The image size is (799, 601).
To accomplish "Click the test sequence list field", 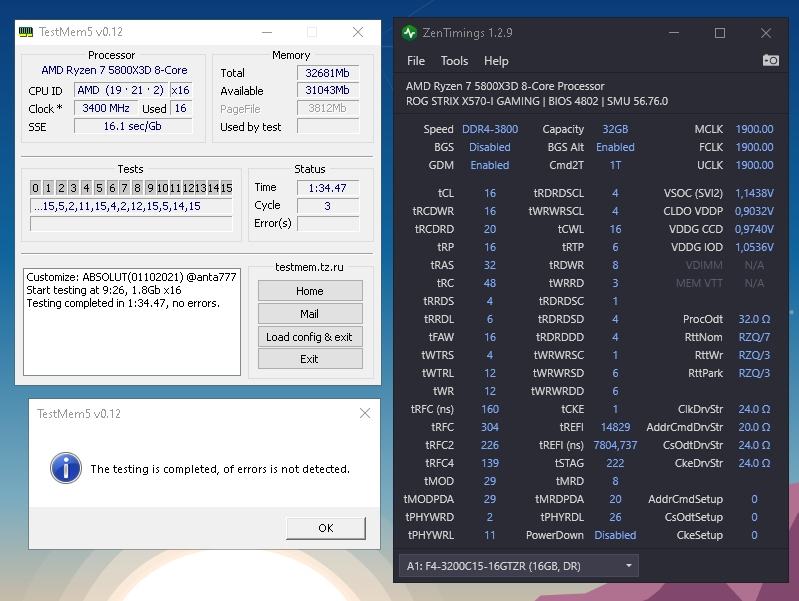I will [131, 206].
